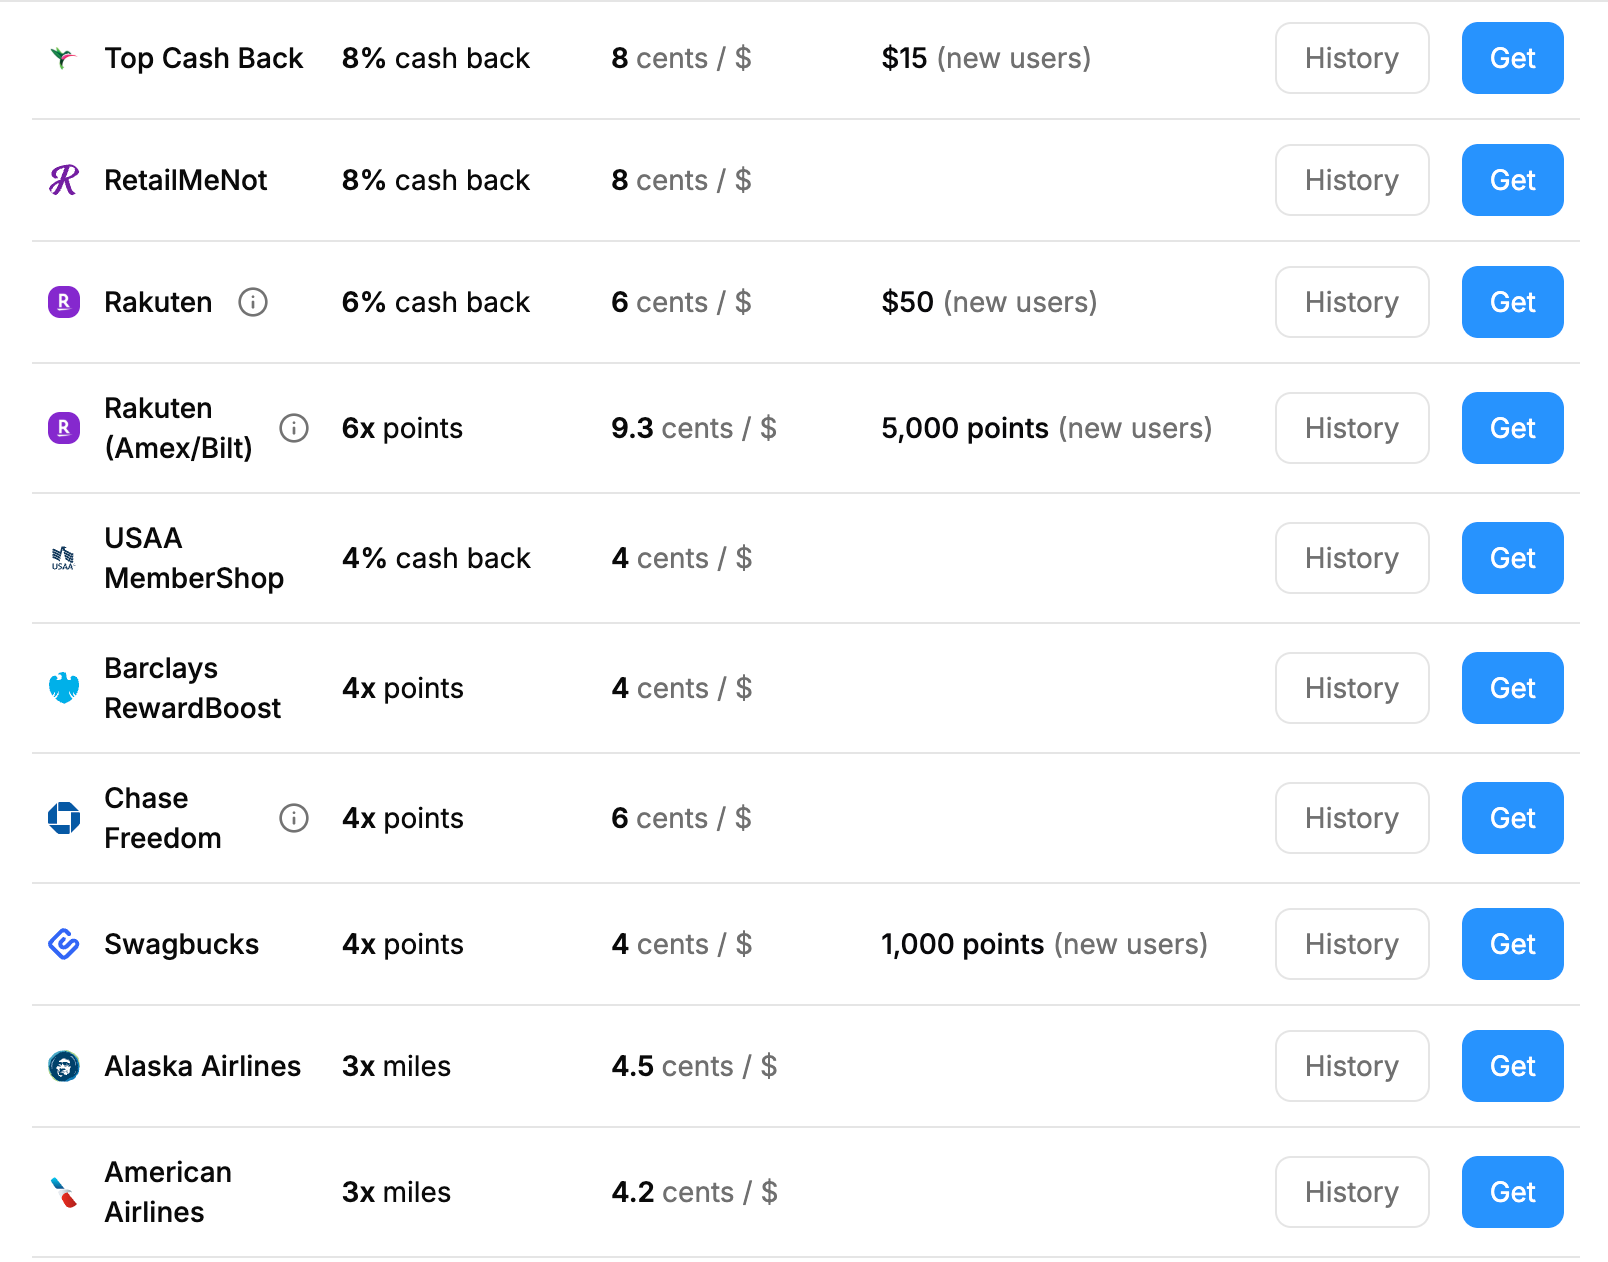Open the Chase Freedom info icon
Screen dimensions: 1608x1262
coord(294,818)
